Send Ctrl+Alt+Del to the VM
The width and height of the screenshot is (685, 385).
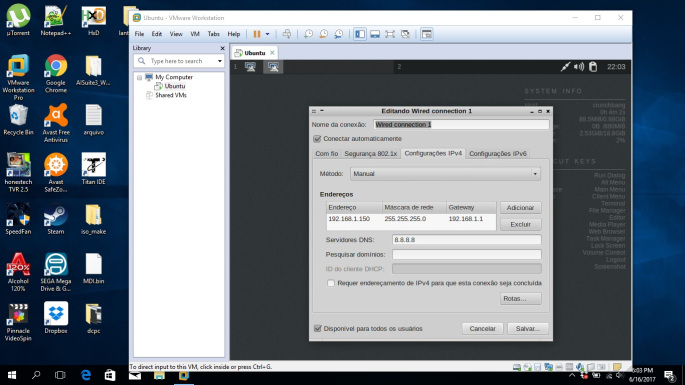287,34
